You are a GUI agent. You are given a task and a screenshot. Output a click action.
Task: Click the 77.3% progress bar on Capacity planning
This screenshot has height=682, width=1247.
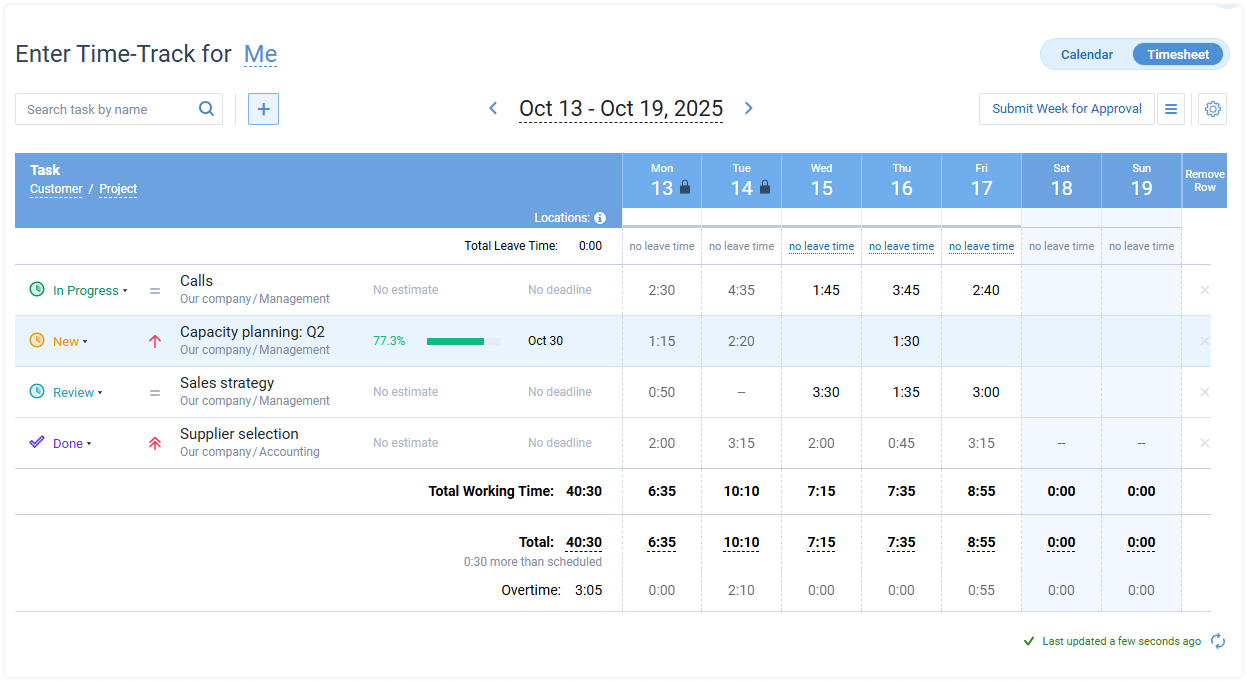point(464,340)
